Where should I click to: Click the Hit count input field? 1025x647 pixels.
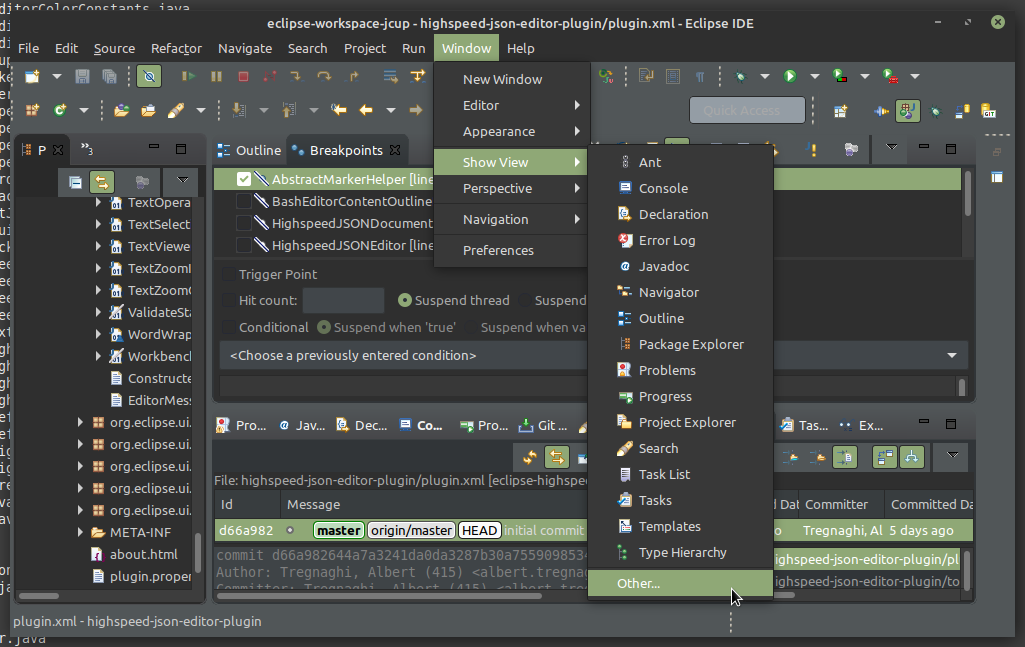click(343, 301)
